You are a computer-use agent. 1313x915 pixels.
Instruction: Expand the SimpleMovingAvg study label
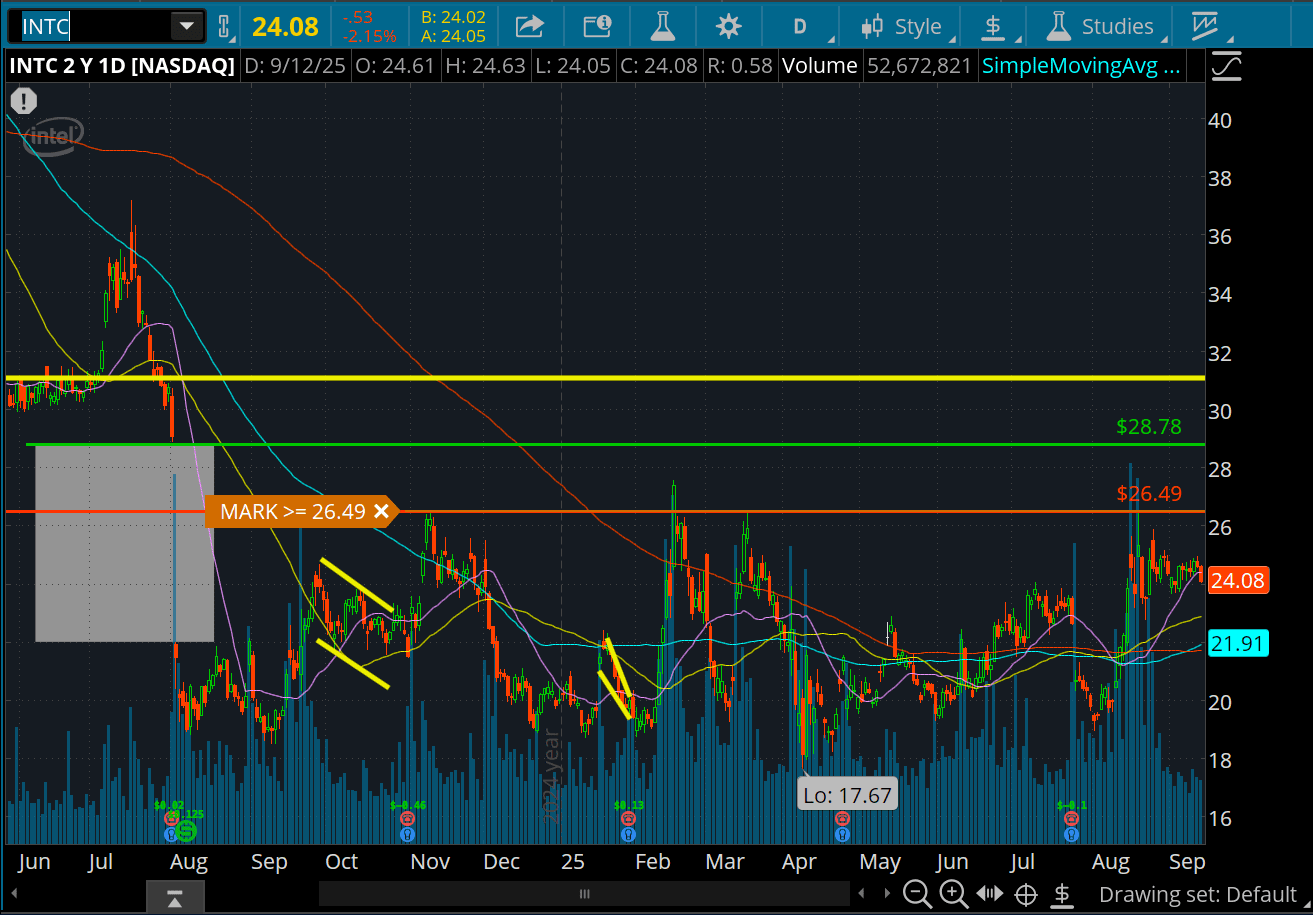[1081, 67]
